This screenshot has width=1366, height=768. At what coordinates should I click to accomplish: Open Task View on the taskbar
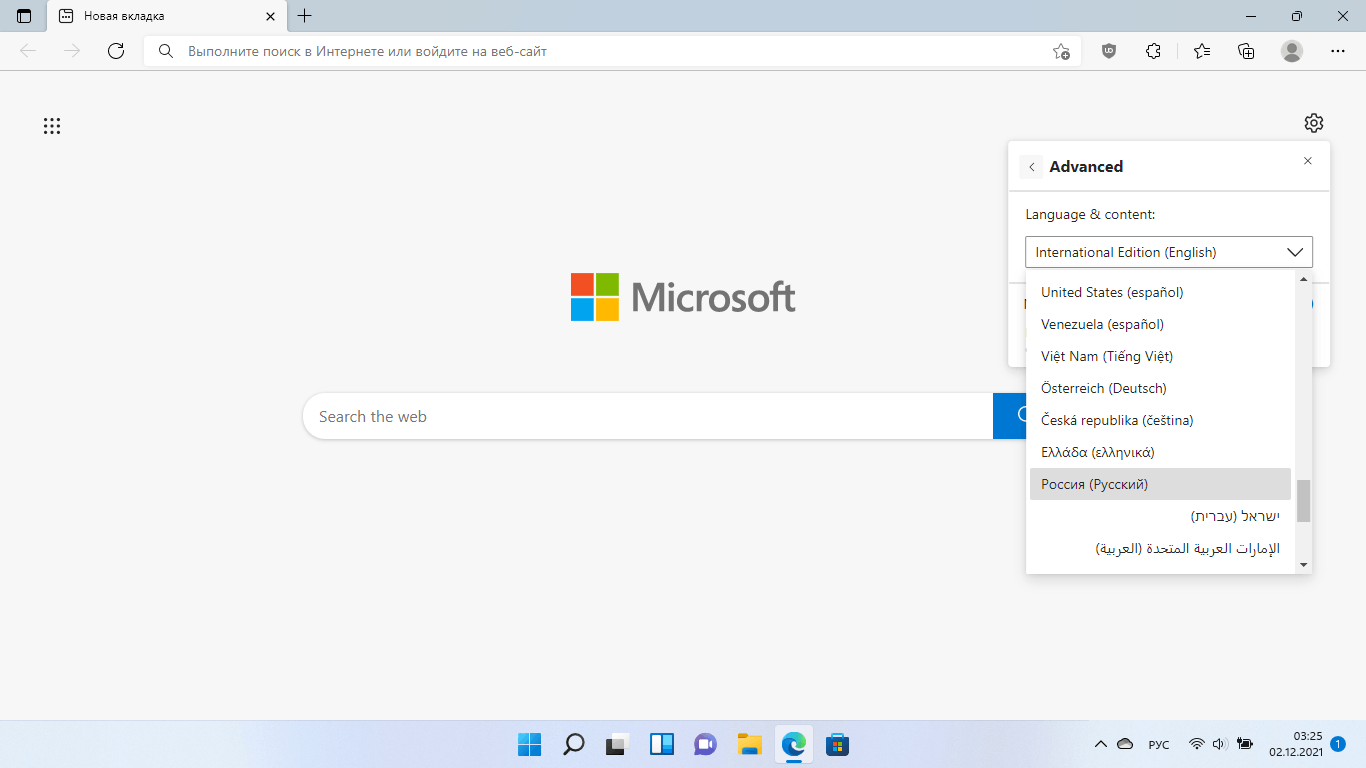pos(617,744)
